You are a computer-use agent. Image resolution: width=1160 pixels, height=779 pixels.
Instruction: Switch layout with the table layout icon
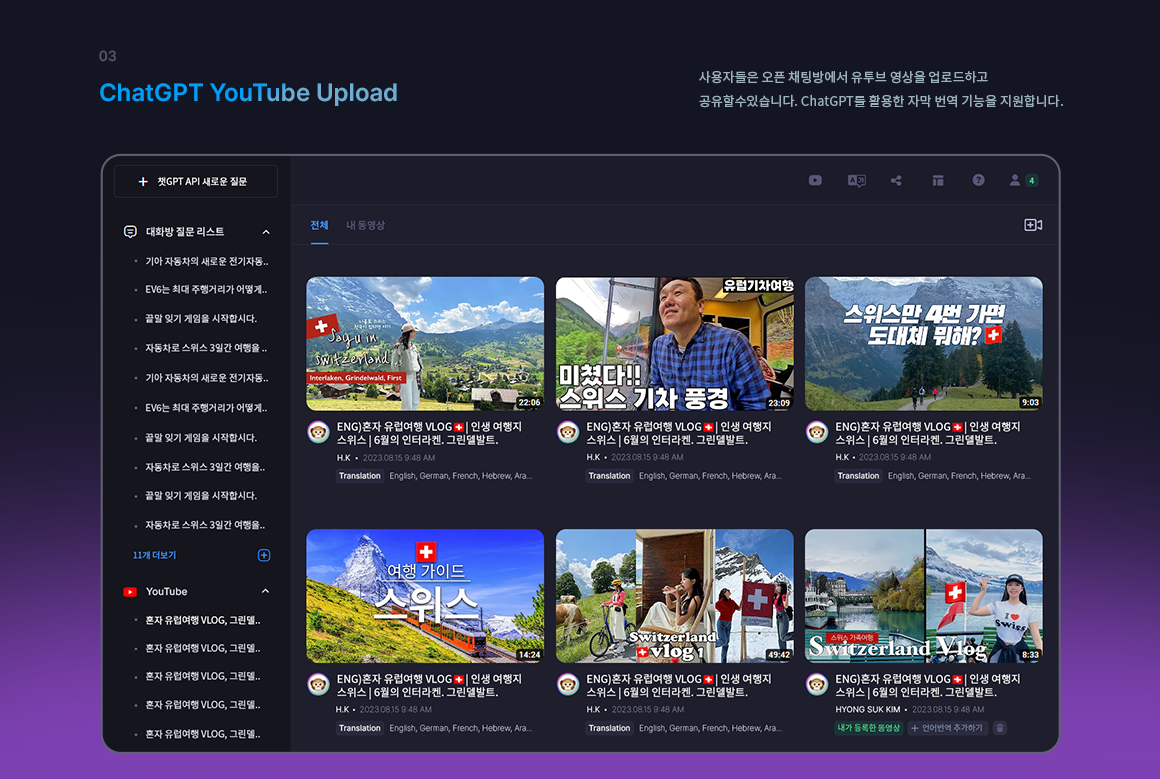937,181
